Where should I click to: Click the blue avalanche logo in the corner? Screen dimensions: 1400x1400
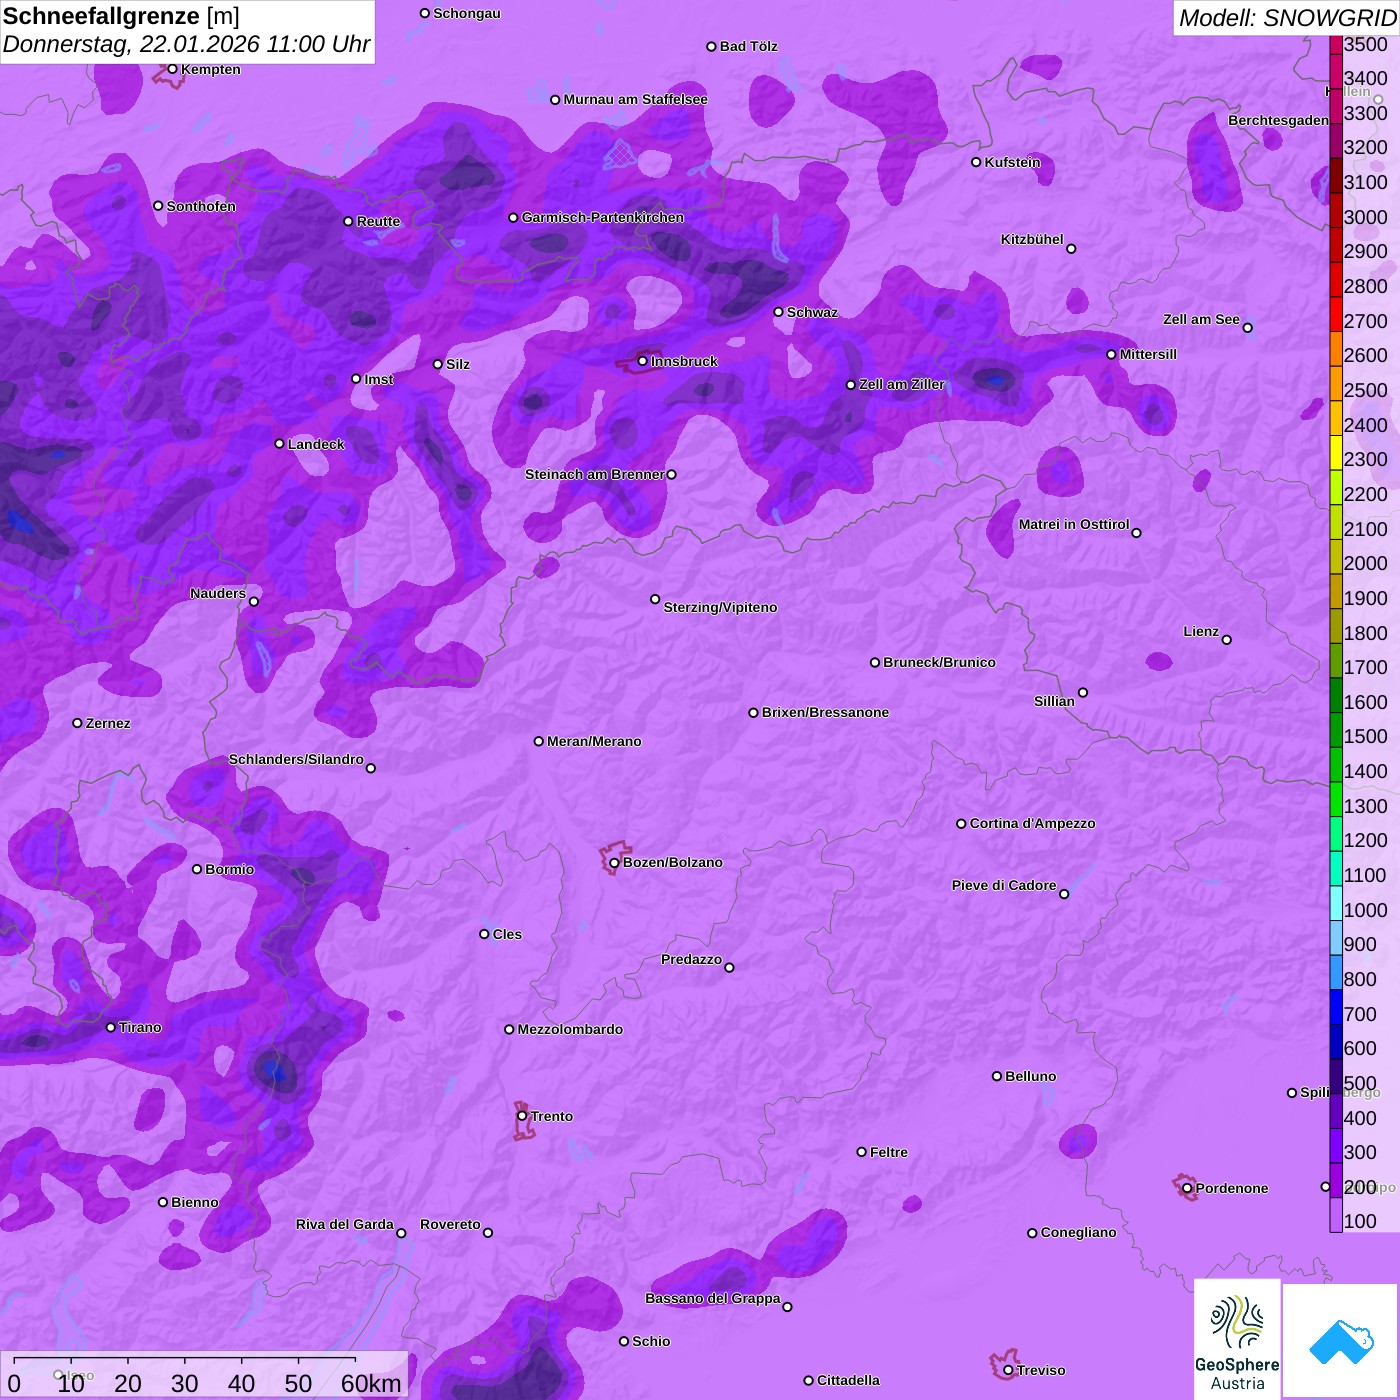(1341, 1341)
